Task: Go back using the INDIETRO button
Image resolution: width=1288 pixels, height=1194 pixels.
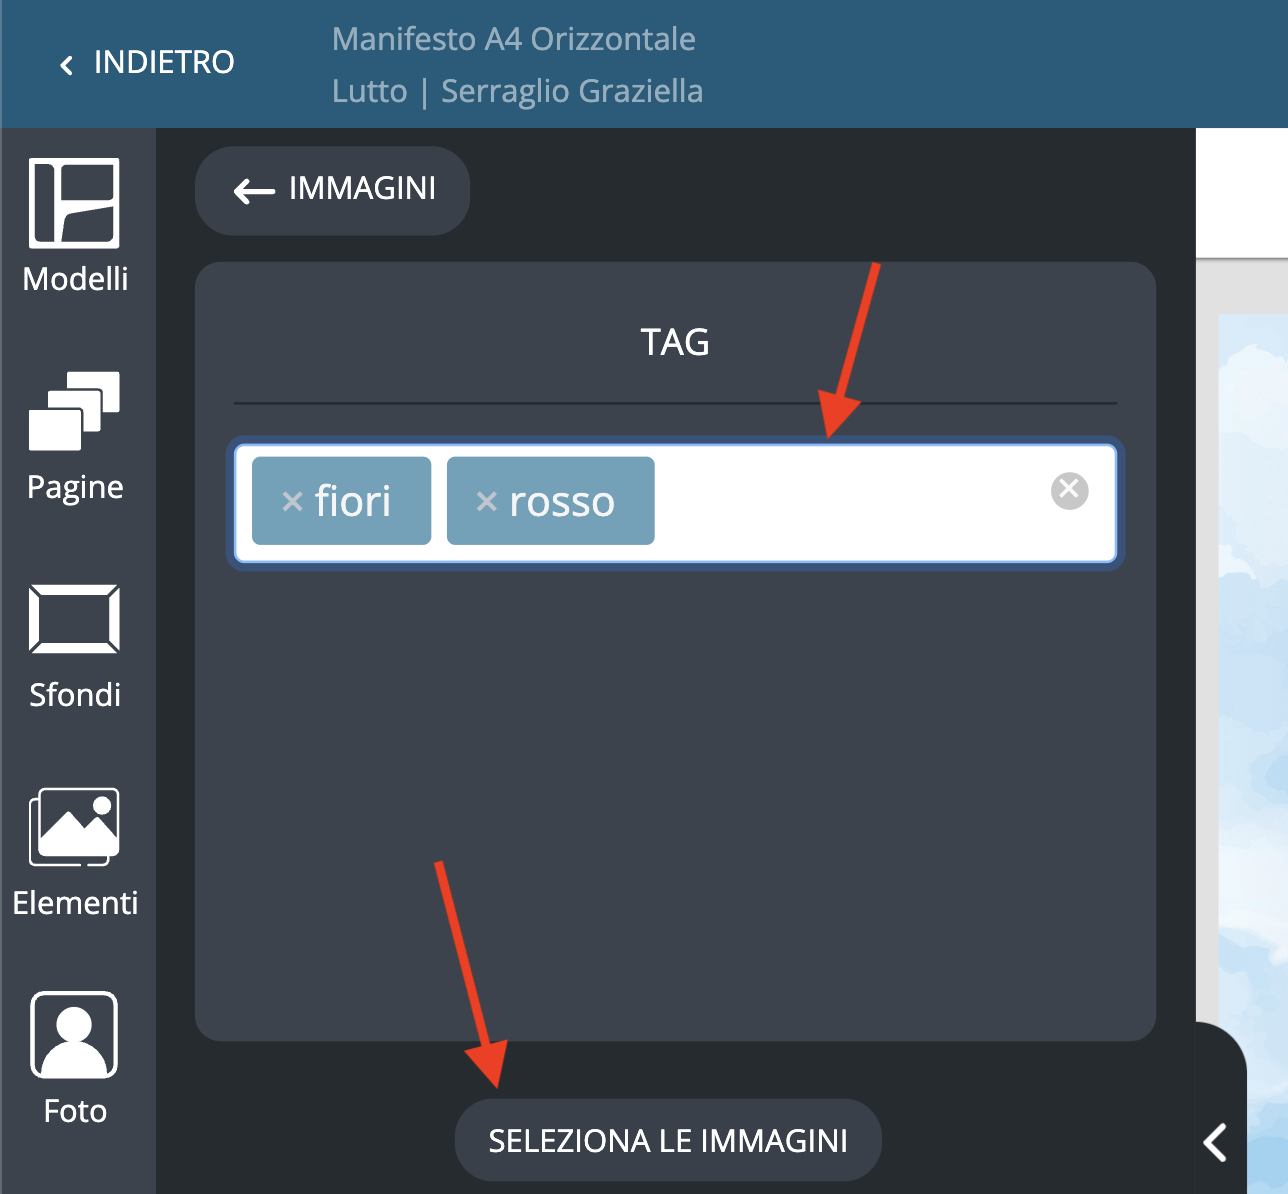Action: pyautogui.click(x=148, y=63)
